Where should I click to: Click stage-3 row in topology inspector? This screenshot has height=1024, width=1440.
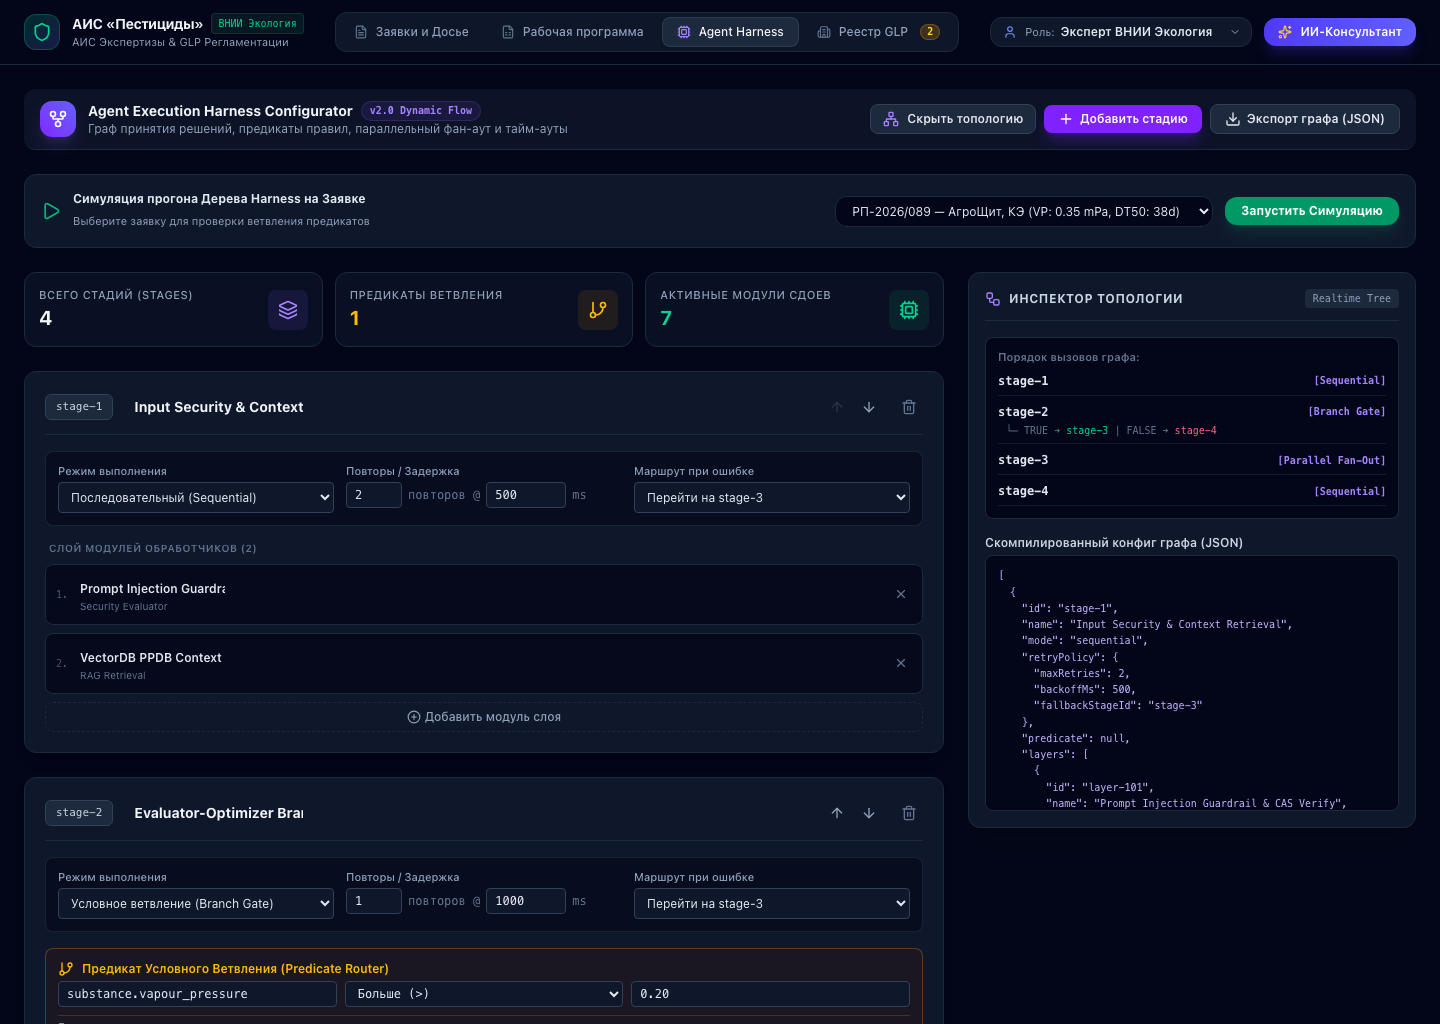click(1192, 460)
